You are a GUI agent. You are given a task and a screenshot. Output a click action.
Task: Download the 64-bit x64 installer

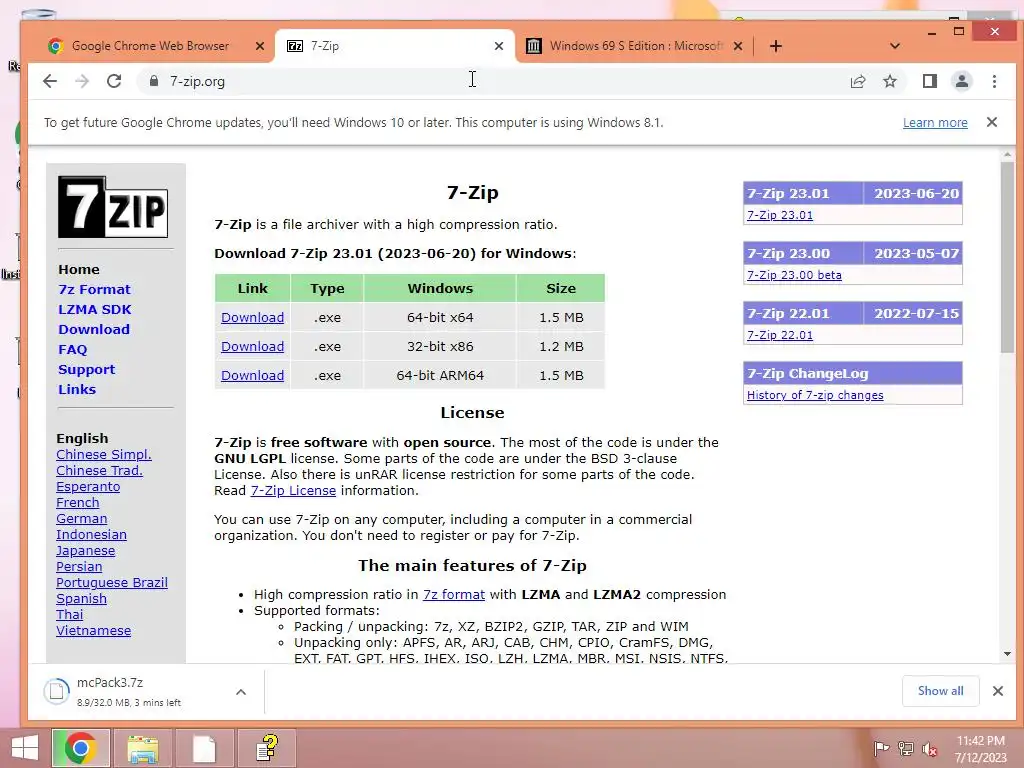pos(252,317)
